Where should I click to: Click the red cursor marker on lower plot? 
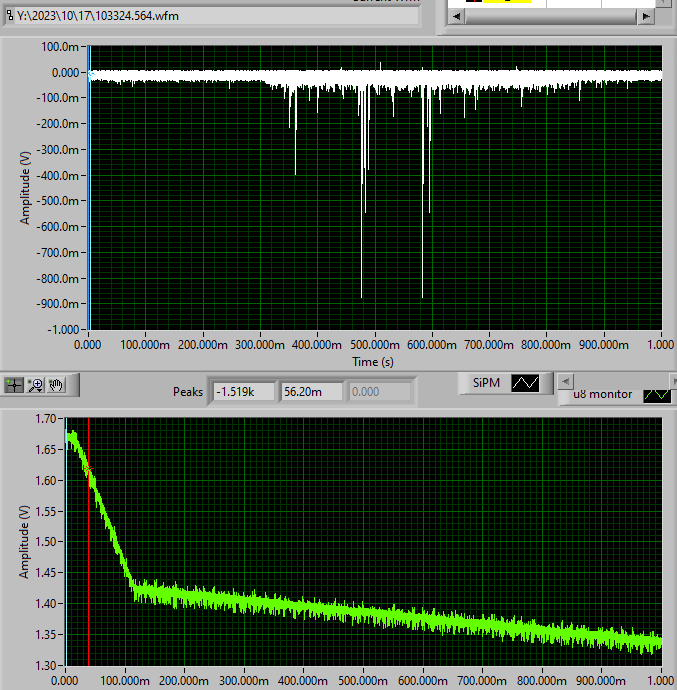(x=88, y=469)
